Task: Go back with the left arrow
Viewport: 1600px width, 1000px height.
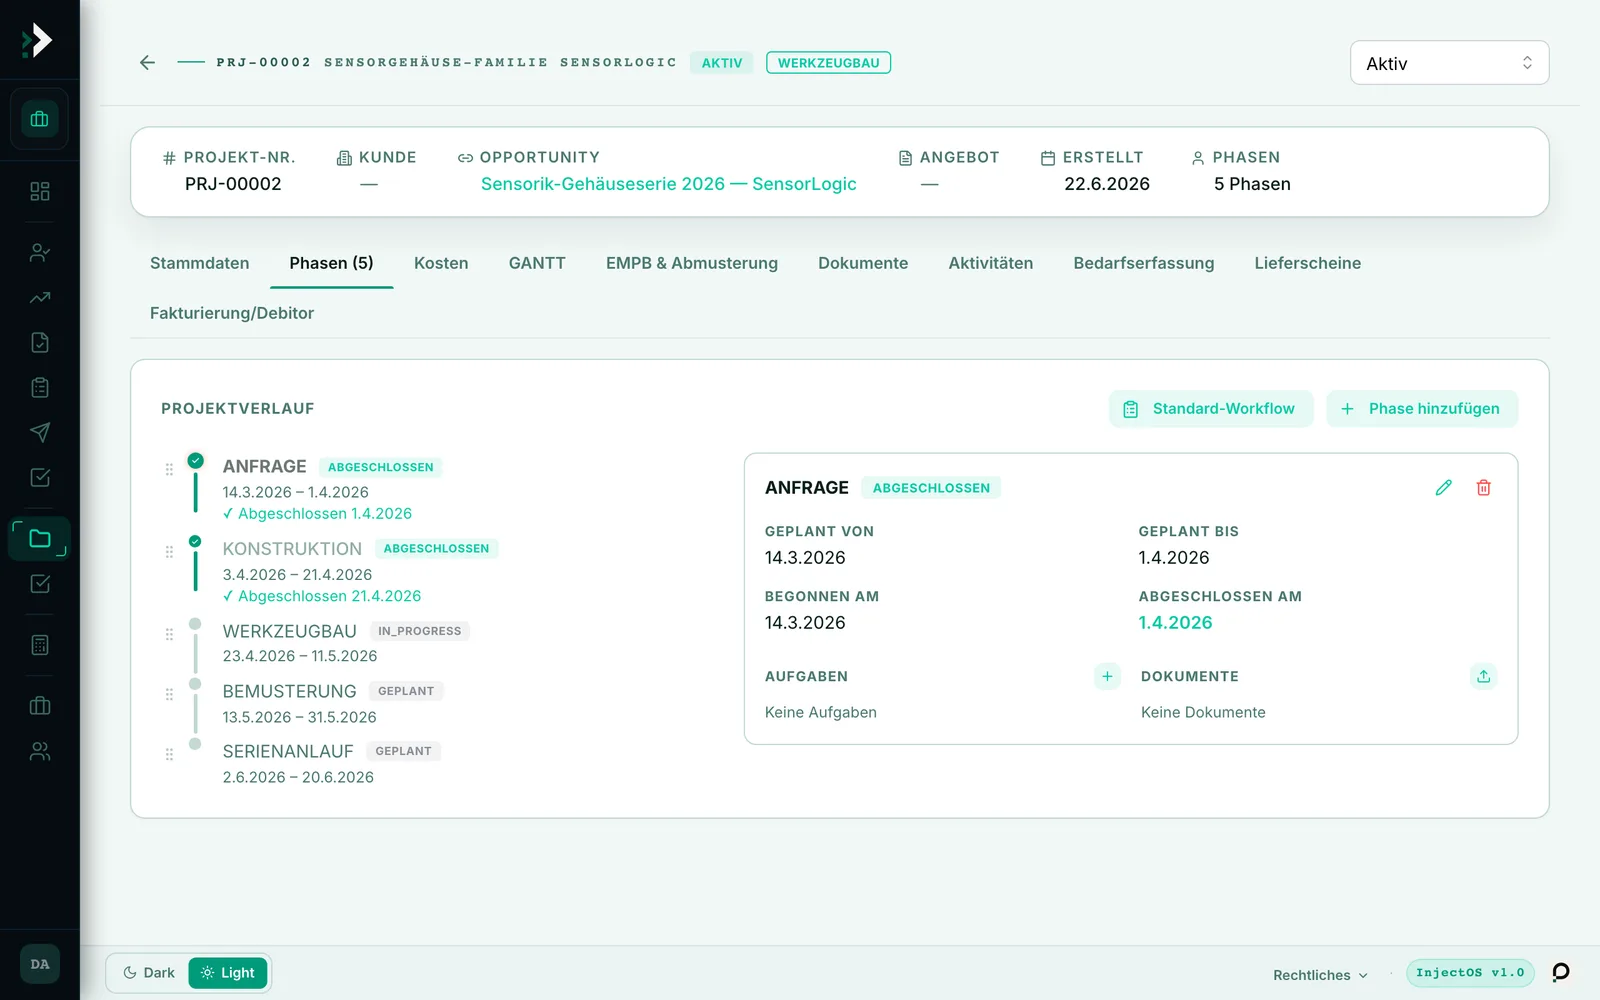Action: [x=147, y=62]
